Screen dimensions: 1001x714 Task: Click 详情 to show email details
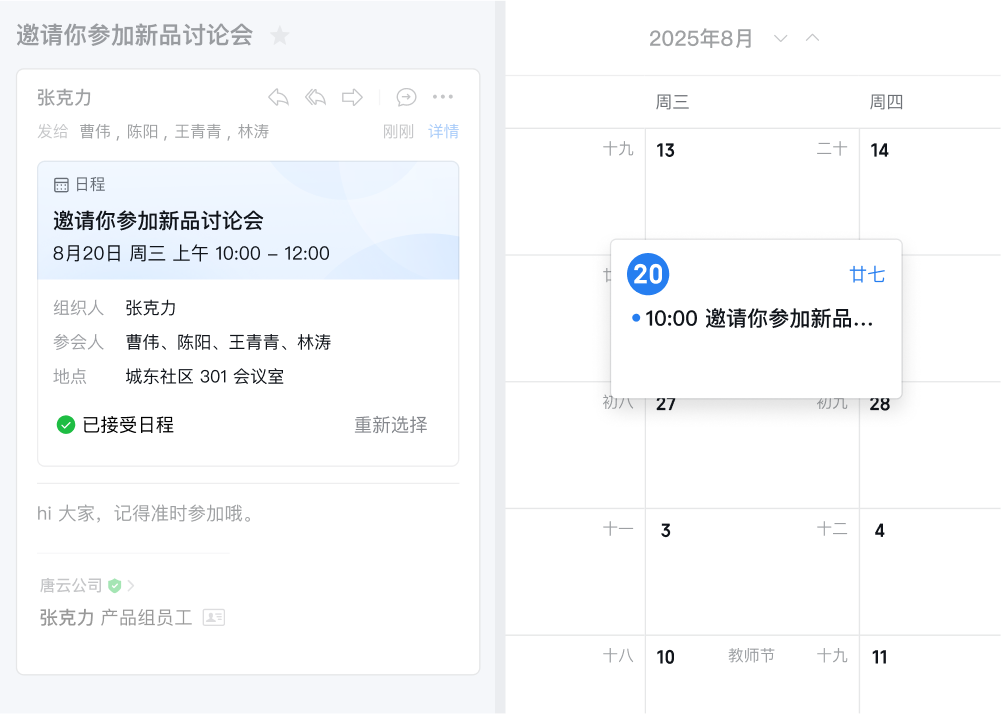coord(444,131)
